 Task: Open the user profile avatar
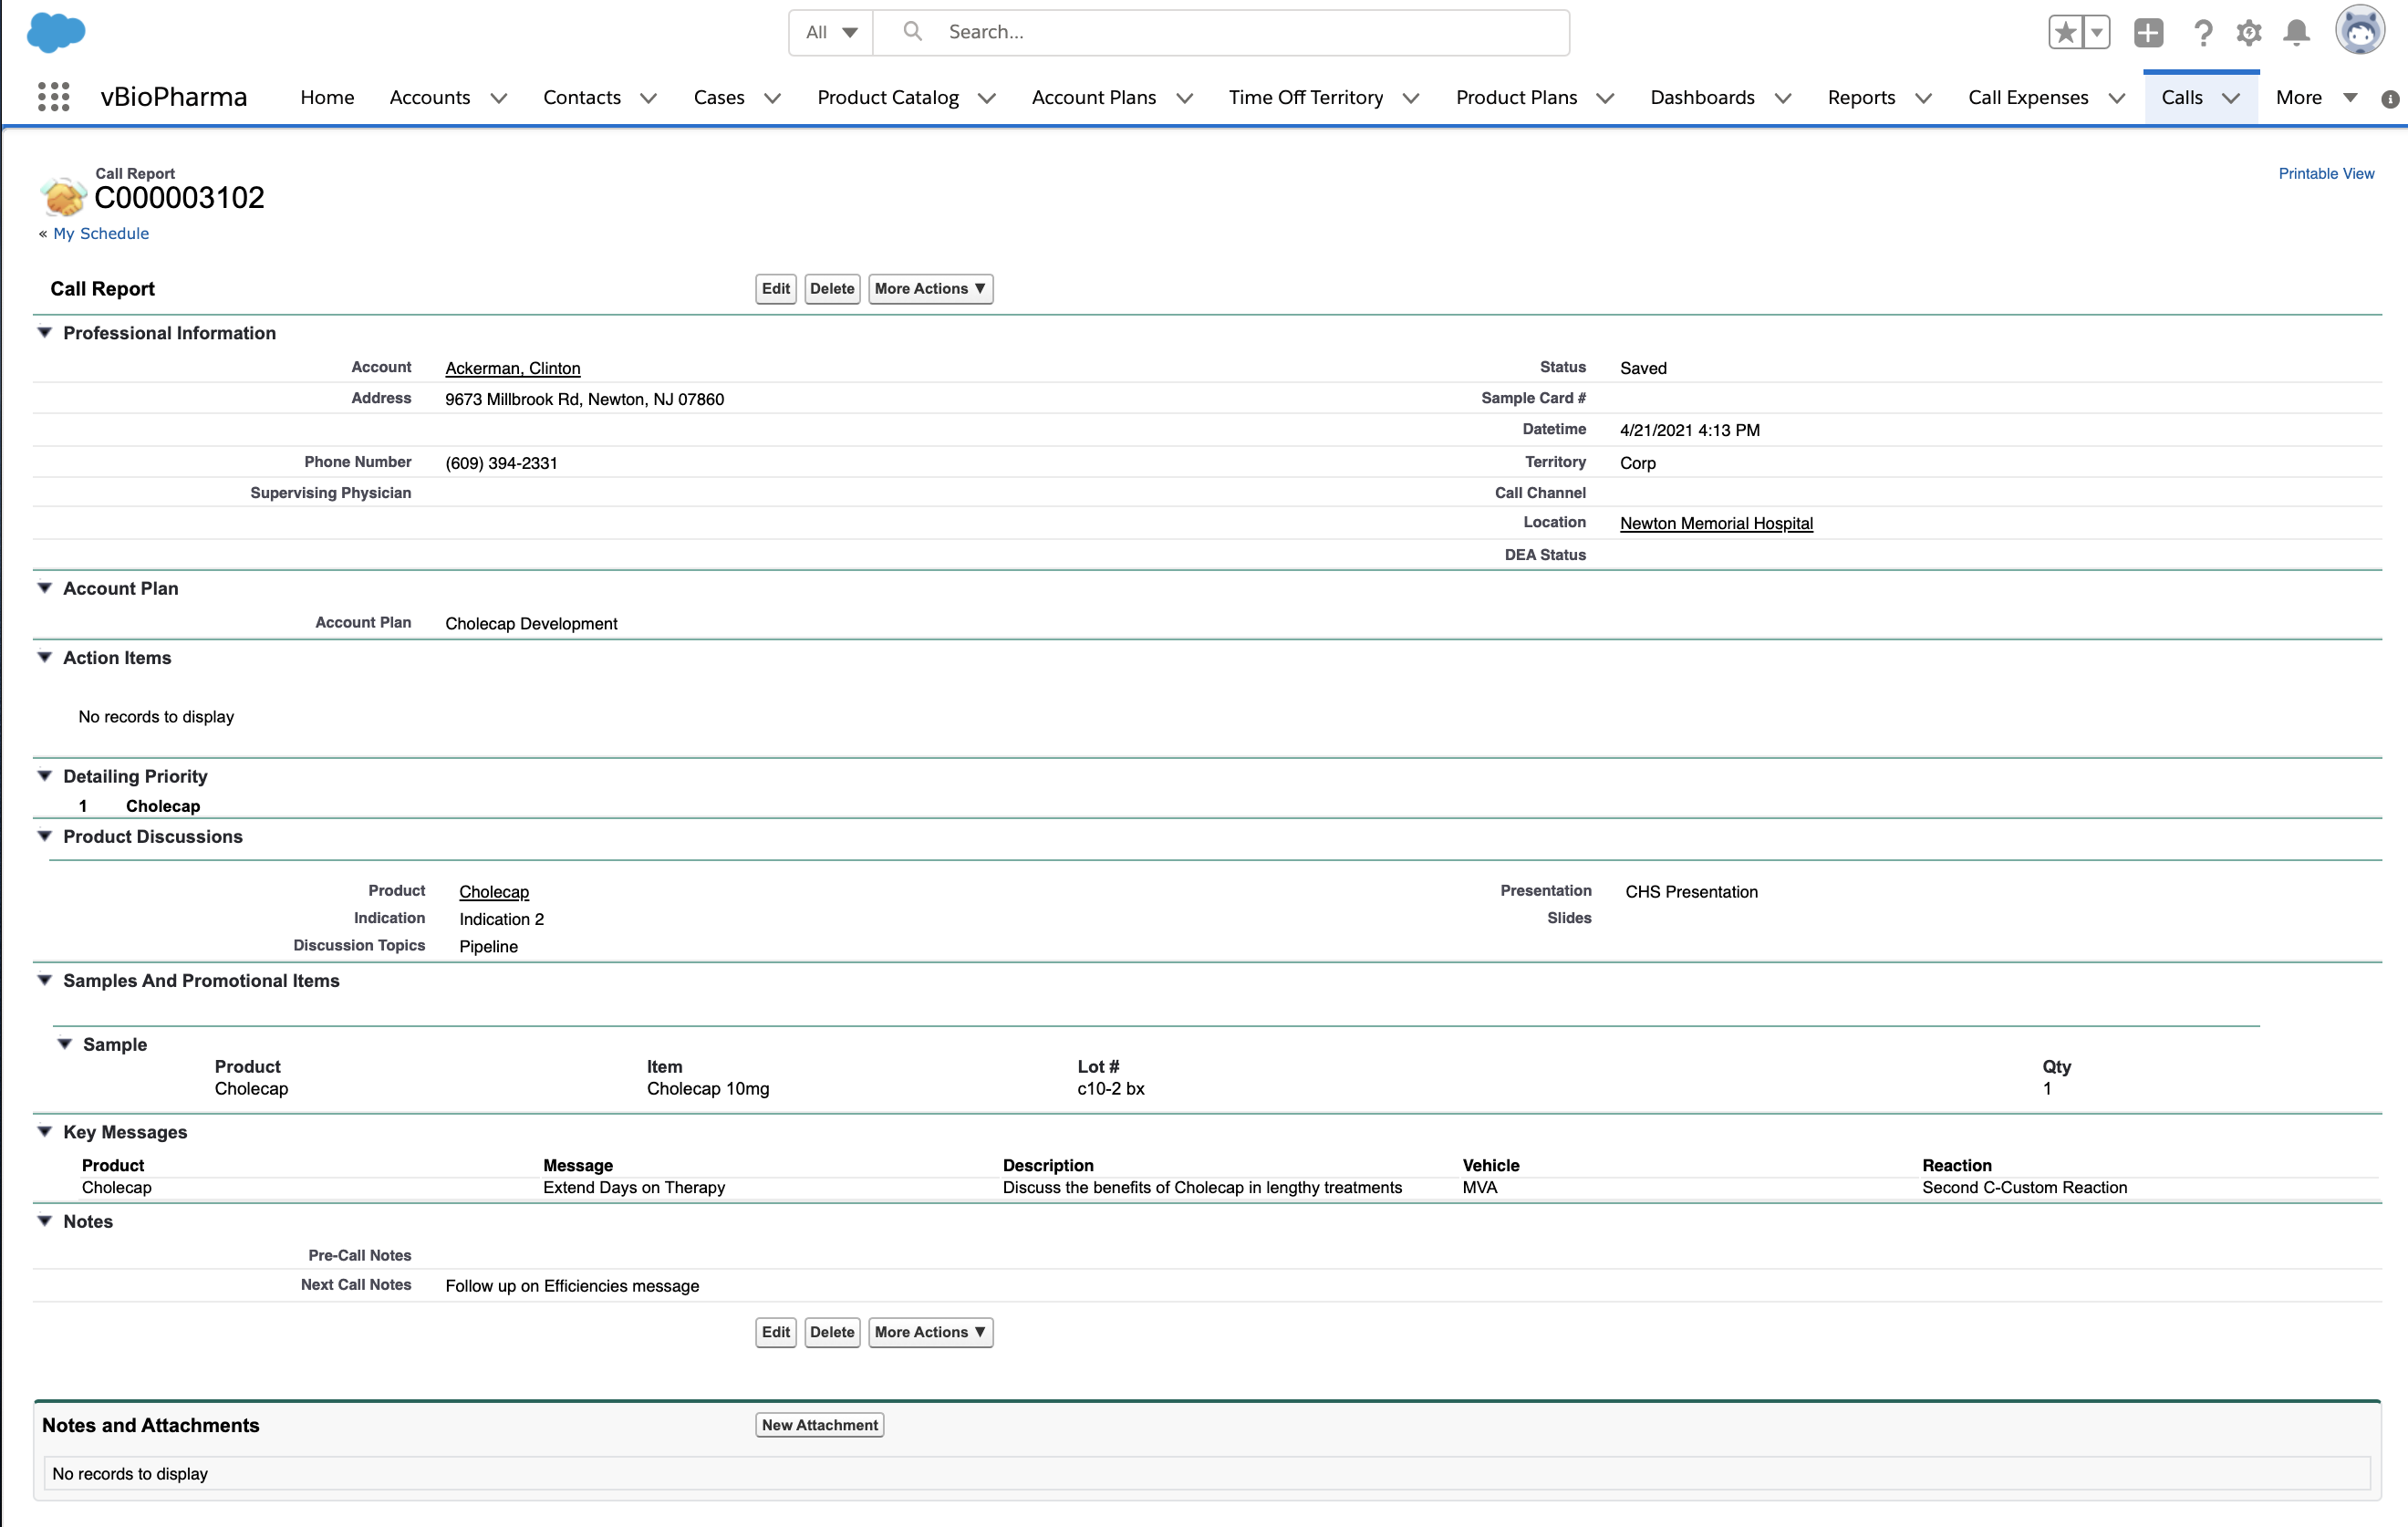(x=2360, y=31)
